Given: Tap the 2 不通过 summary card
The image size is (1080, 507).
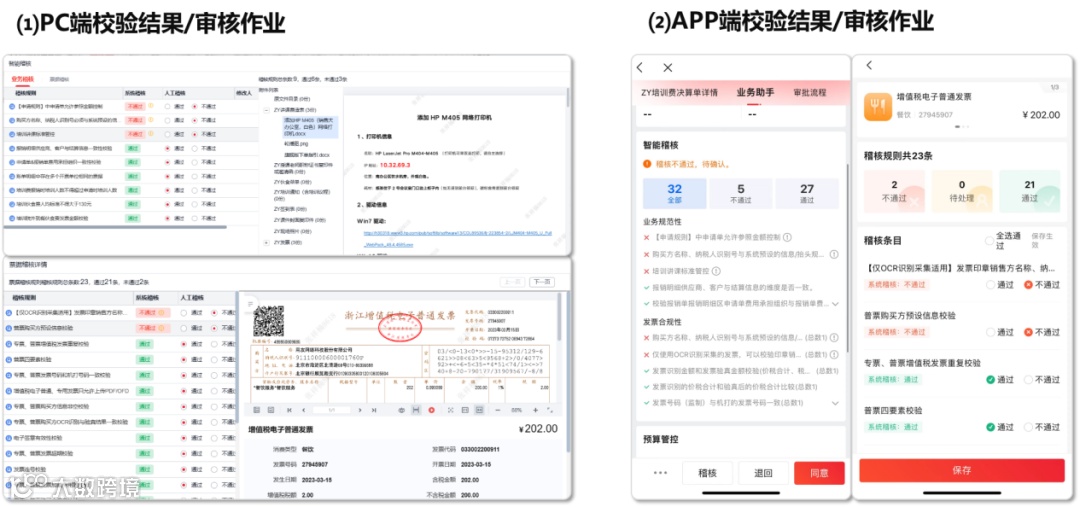Looking at the screenshot, I should 894,191.
